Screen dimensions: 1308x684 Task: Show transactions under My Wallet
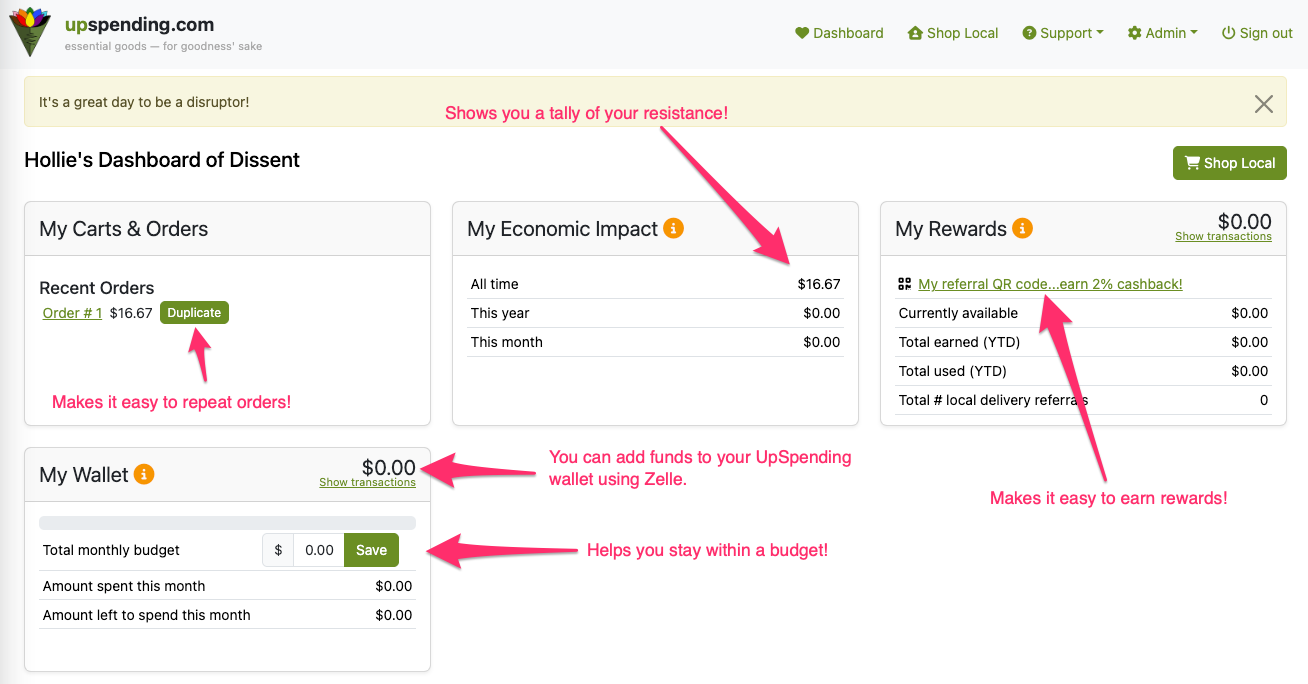coord(367,483)
